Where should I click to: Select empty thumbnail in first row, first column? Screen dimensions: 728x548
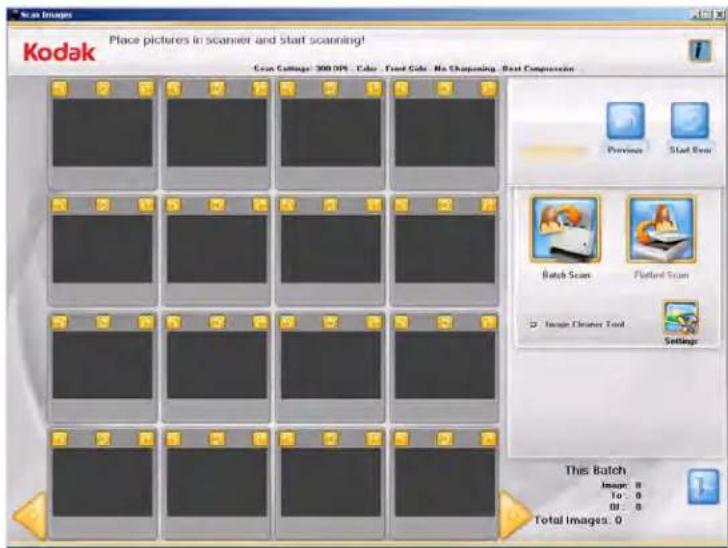click(x=103, y=132)
